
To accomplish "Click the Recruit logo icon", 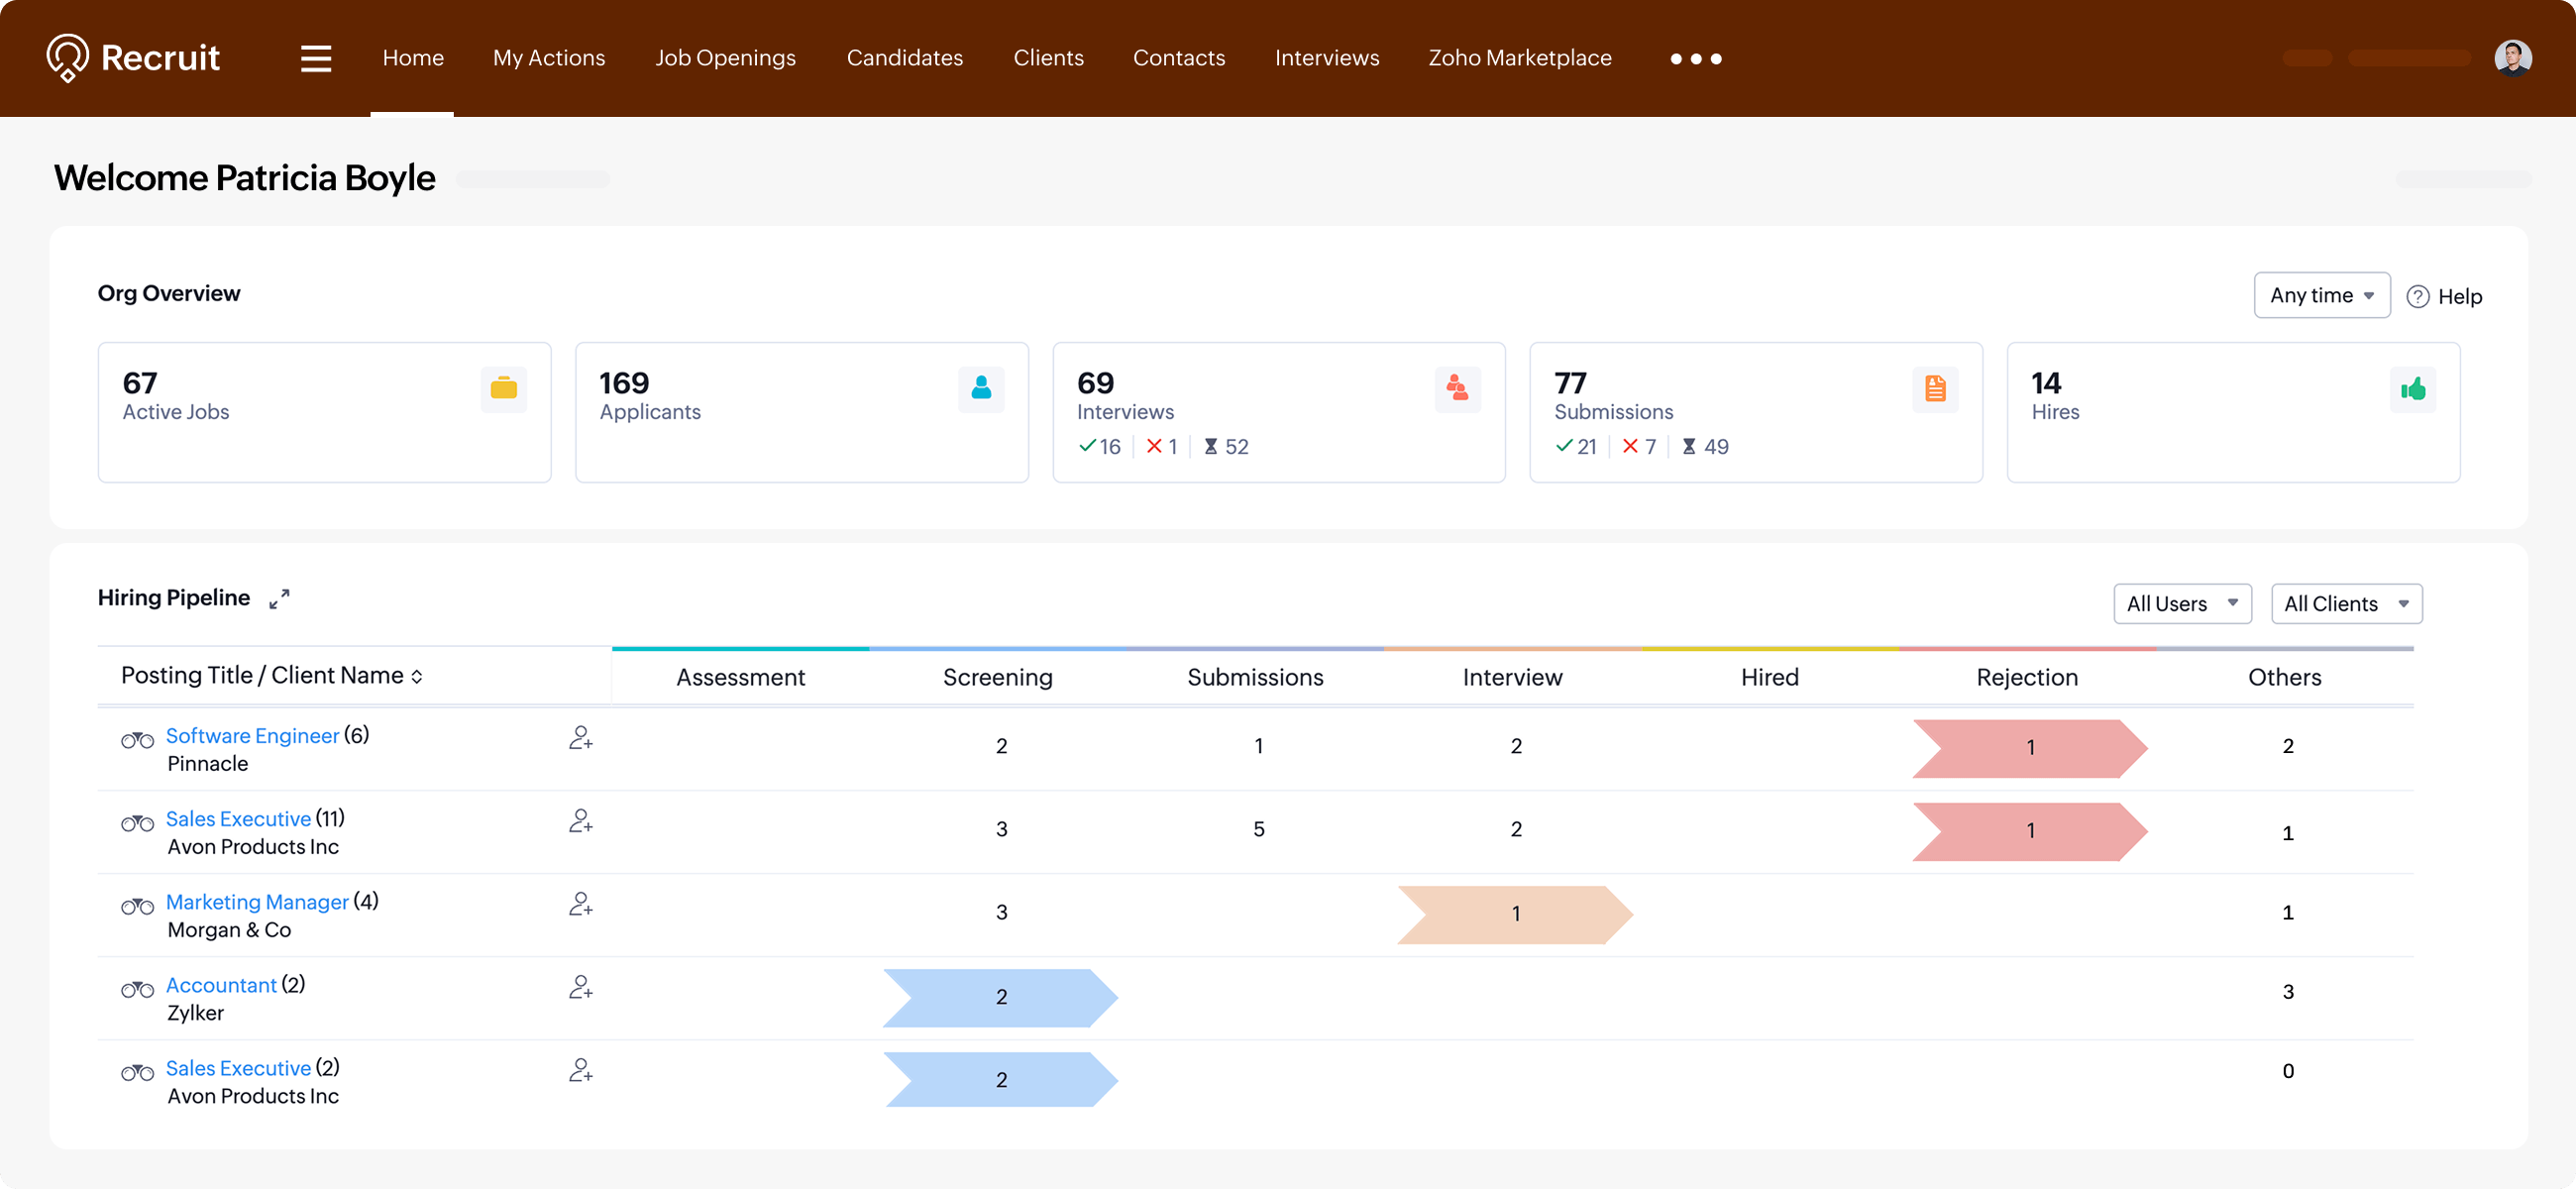I will [x=68, y=58].
